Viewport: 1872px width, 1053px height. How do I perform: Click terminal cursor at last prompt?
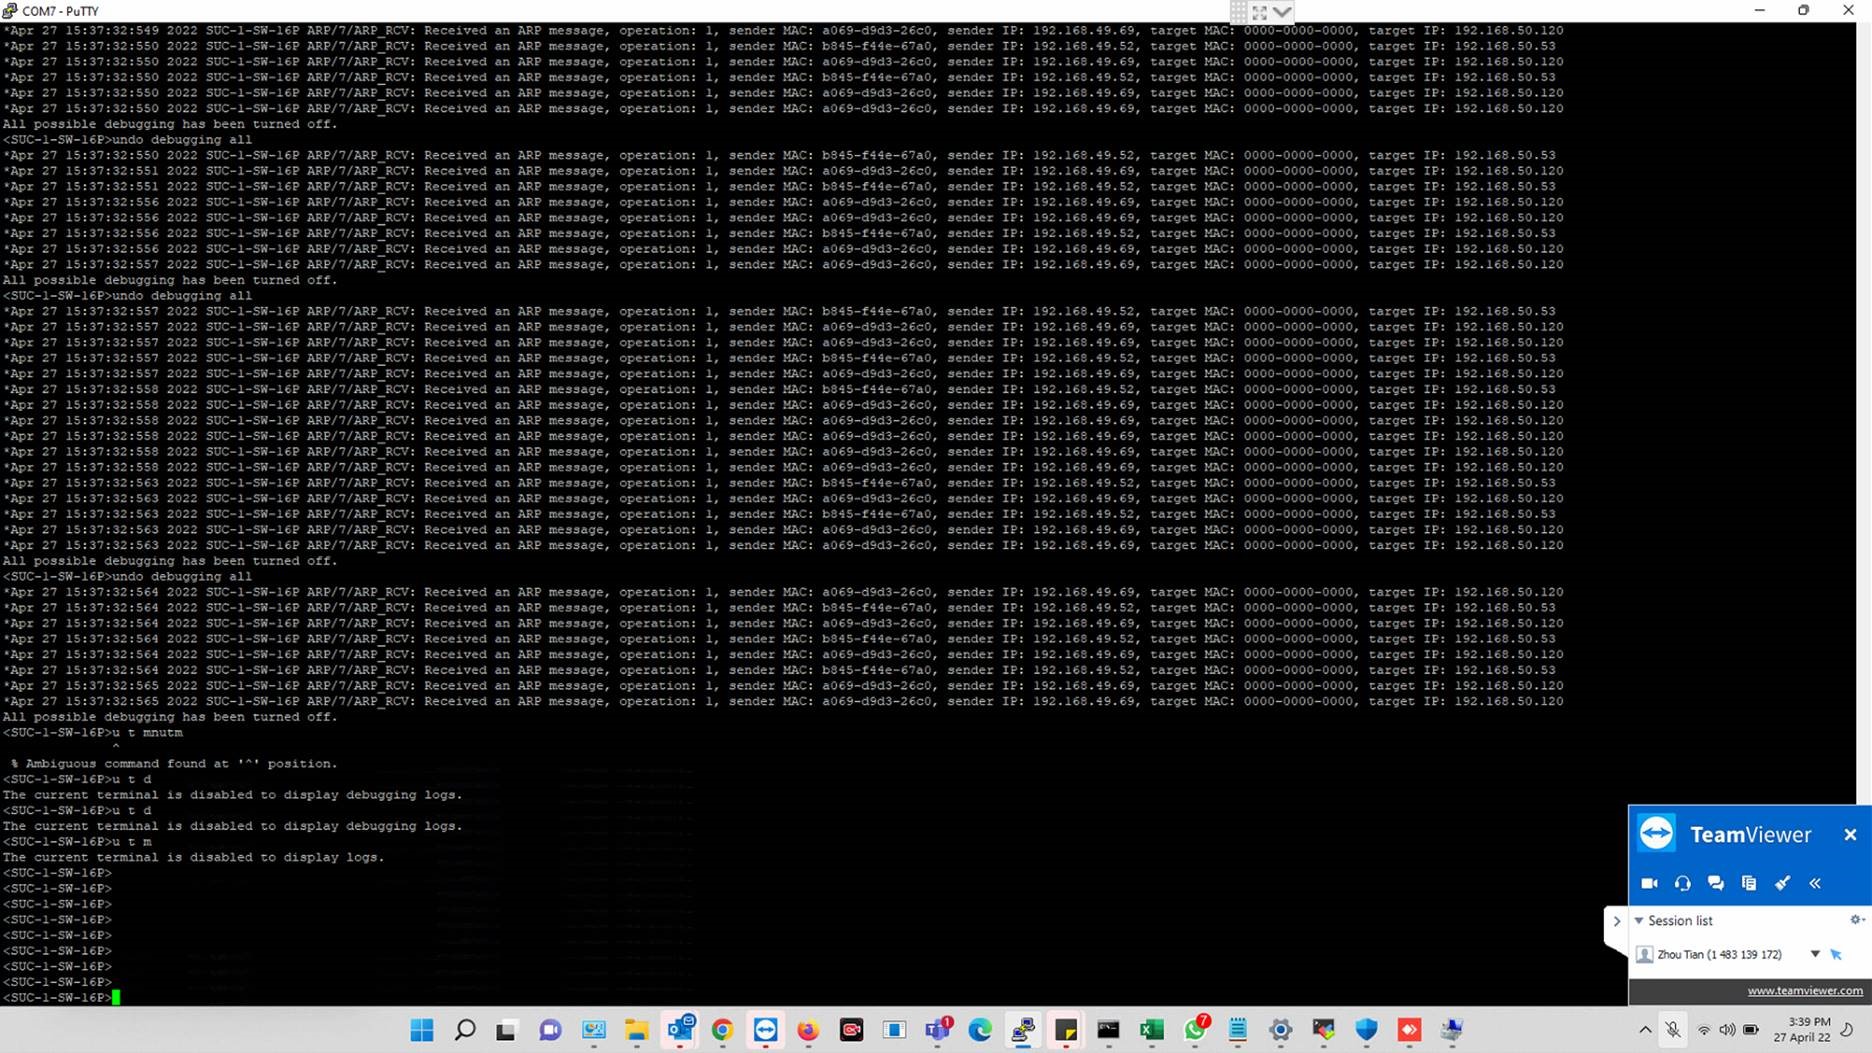pyautogui.click(x=116, y=997)
